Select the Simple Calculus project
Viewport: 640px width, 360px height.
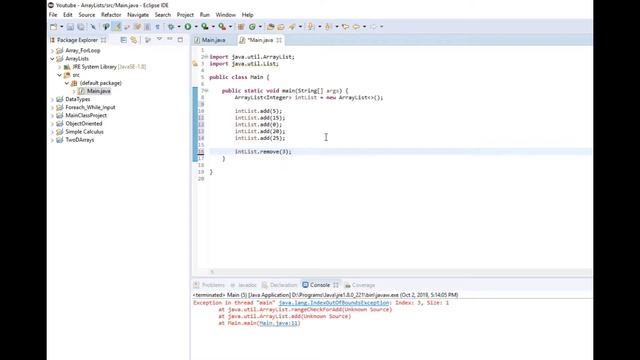coord(84,132)
